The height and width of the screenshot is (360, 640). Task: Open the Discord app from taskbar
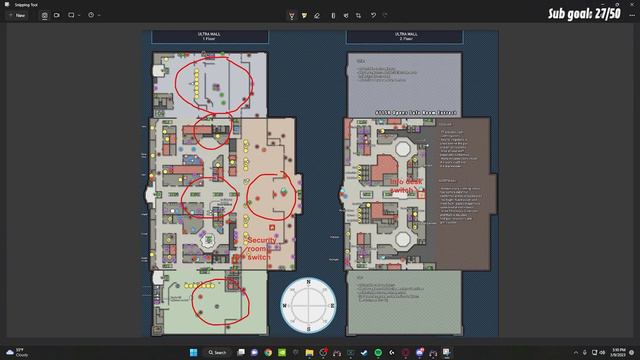pos(420,352)
